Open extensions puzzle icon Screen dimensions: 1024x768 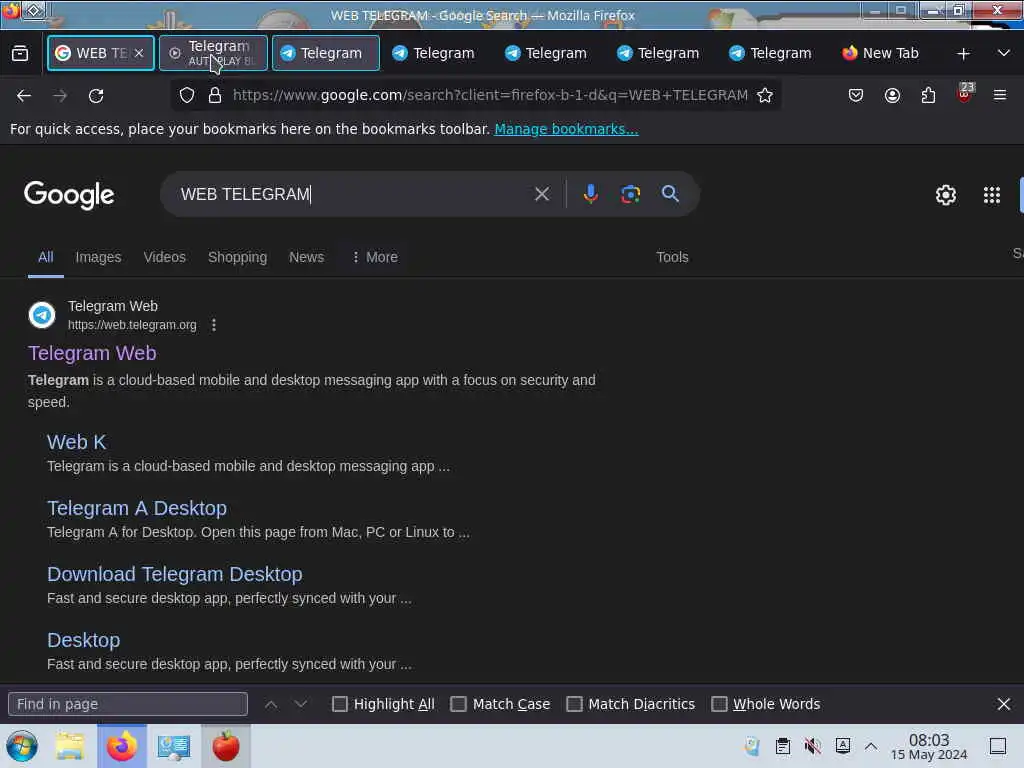pyautogui.click(x=928, y=95)
